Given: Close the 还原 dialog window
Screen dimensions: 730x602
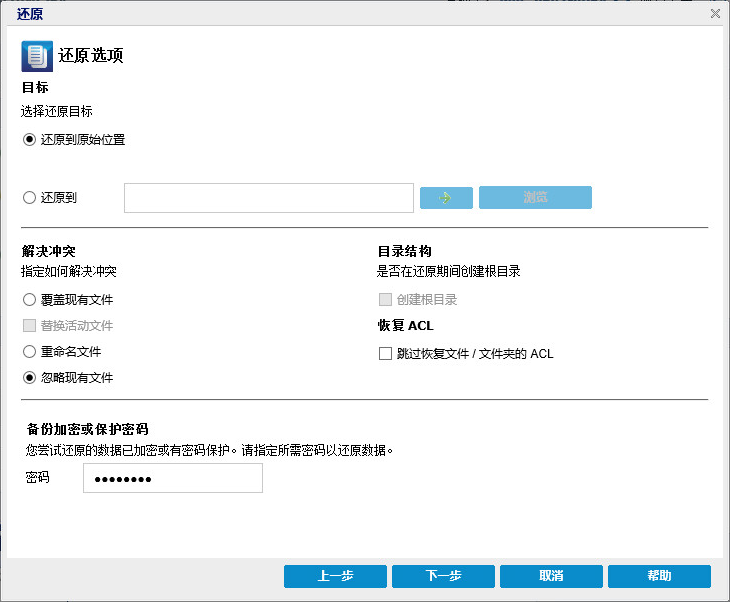Looking at the screenshot, I should pyautogui.click(x=715, y=13).
